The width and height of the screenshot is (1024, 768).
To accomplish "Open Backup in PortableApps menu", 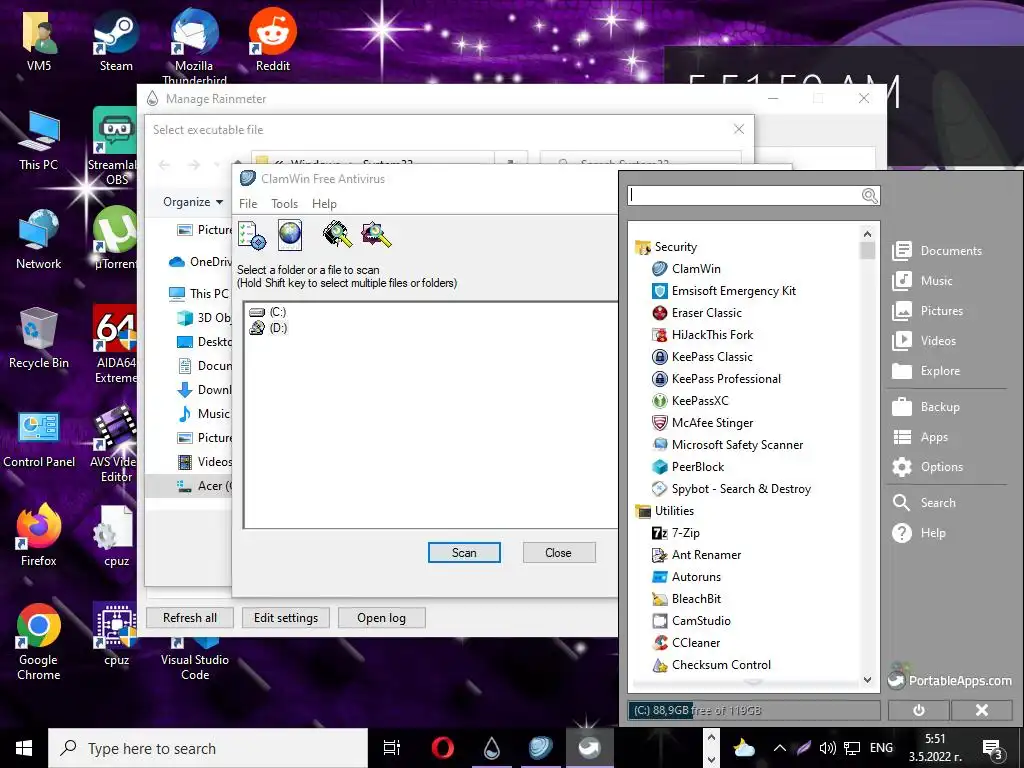I will pyautogui.click(x=926, y=407).
